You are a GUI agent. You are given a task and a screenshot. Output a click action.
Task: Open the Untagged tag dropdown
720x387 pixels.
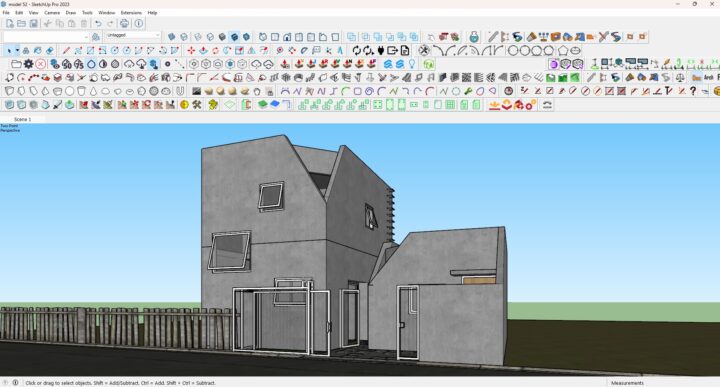click(x=133, y=35)
